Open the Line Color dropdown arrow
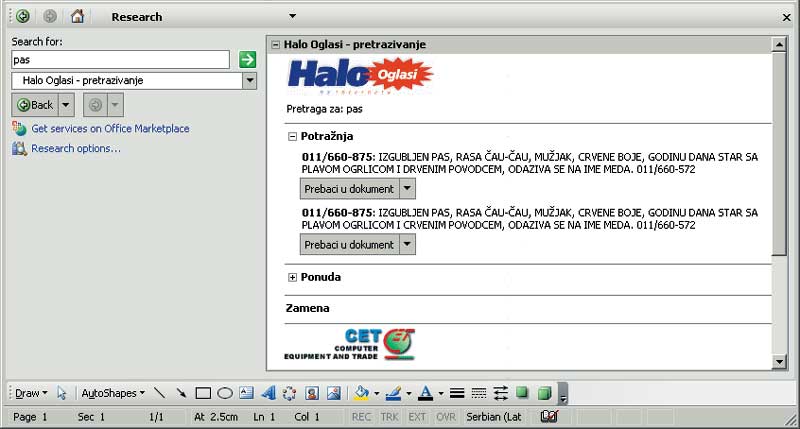The width and height of the screenshot is (800, 429). click(x=409, y=393)
